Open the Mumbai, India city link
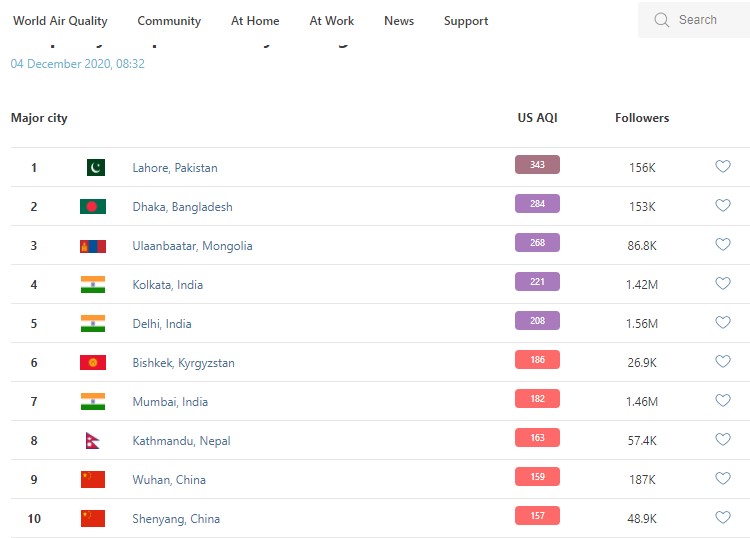The height and width of the screenshot is (538, 750). (170, 402)
